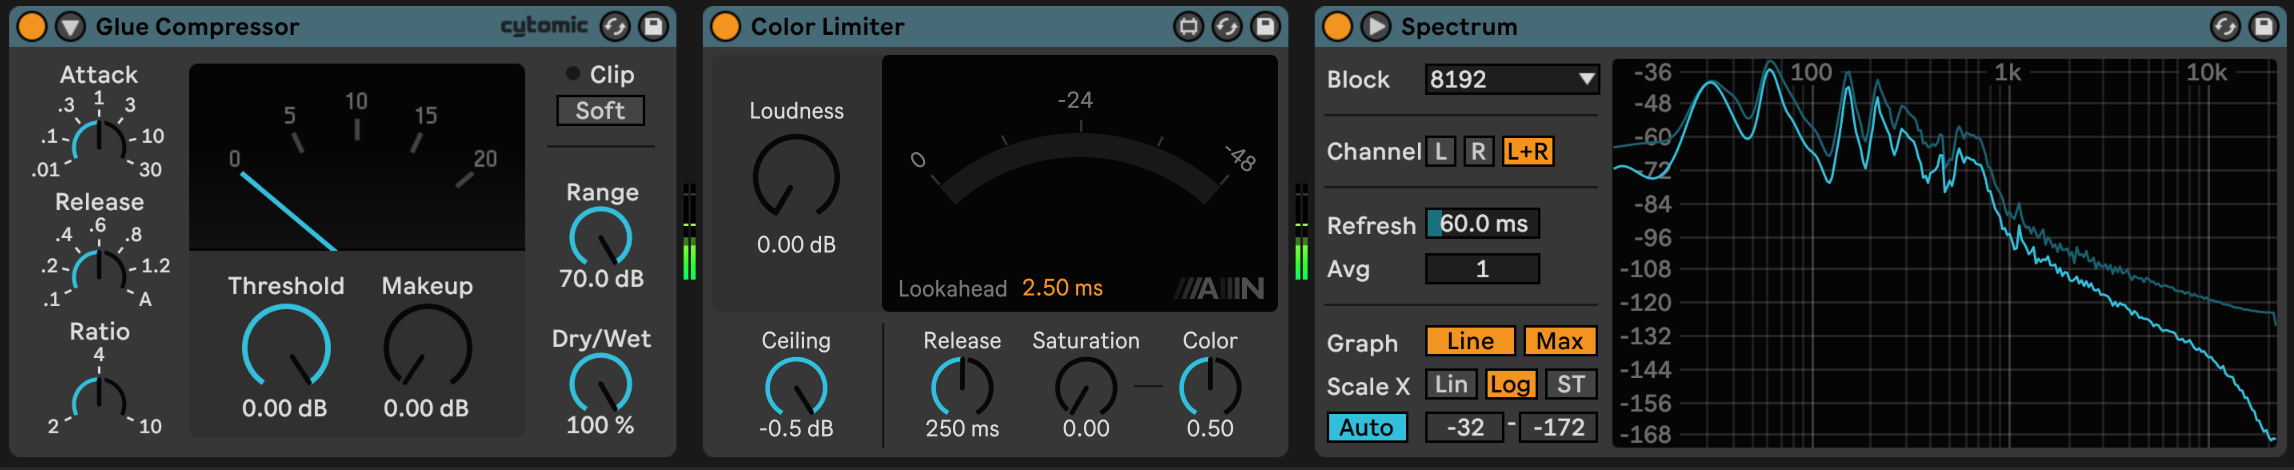Collapse Glue Compressor sidechain triangle

[70, 27]
